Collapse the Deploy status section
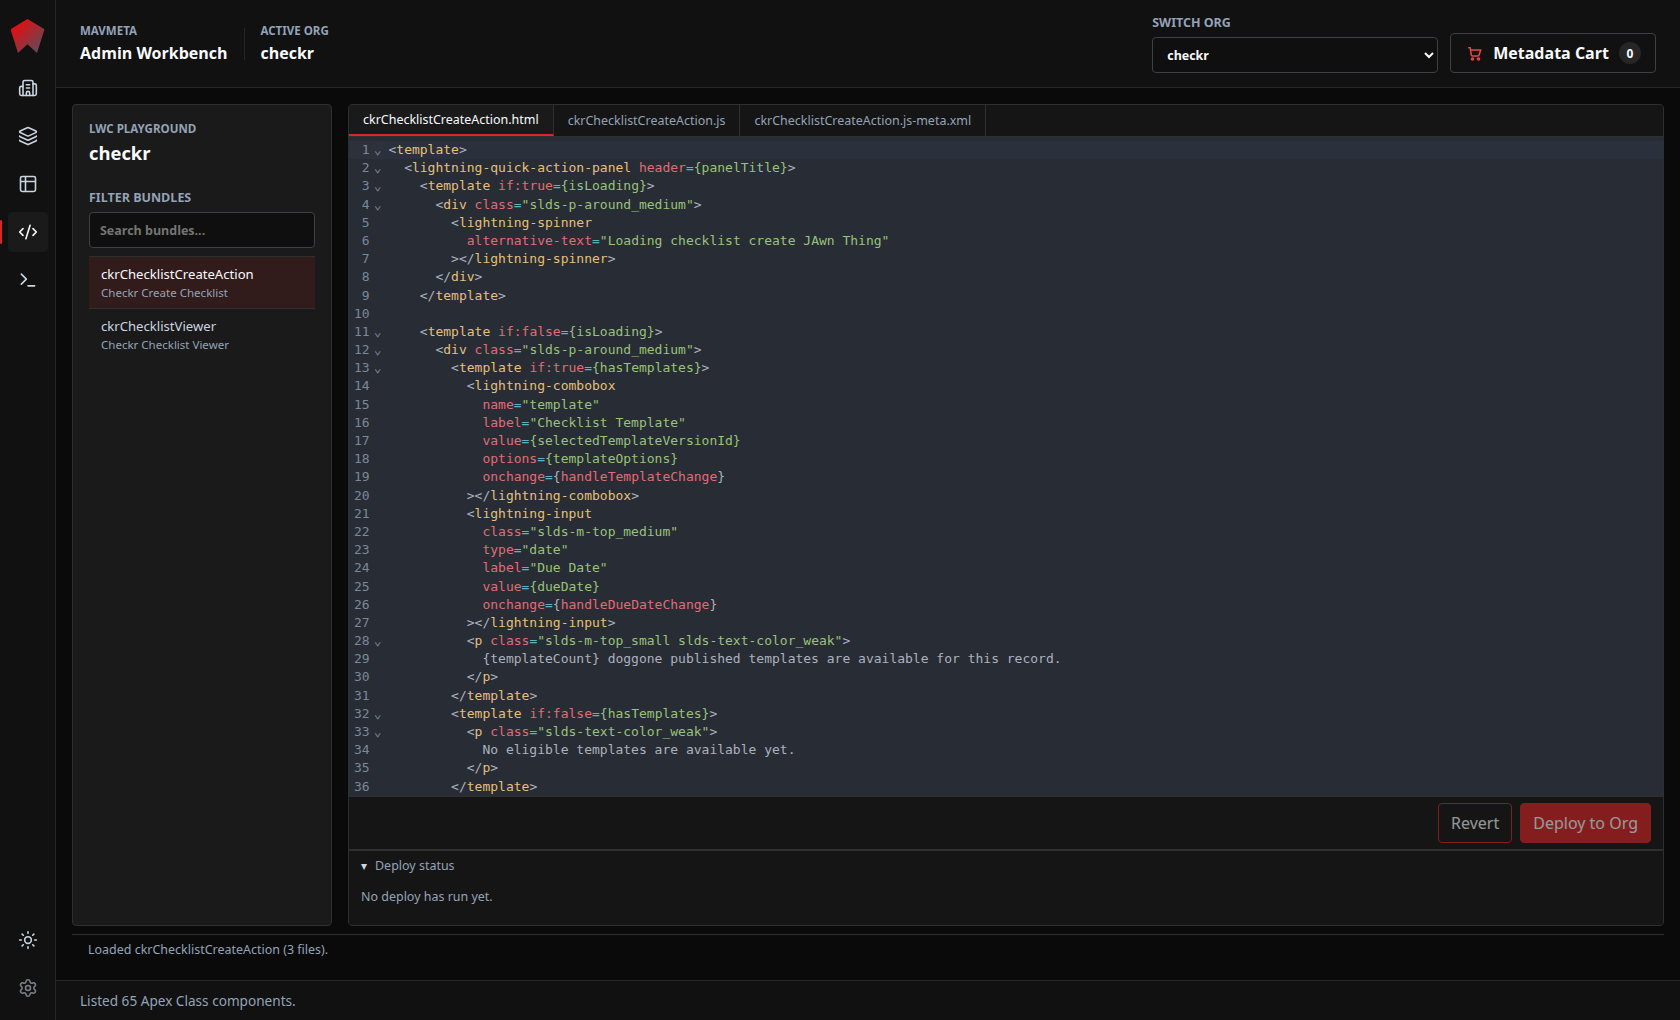The width and height of the screenshot is (1680, 1020). (407, 866)
